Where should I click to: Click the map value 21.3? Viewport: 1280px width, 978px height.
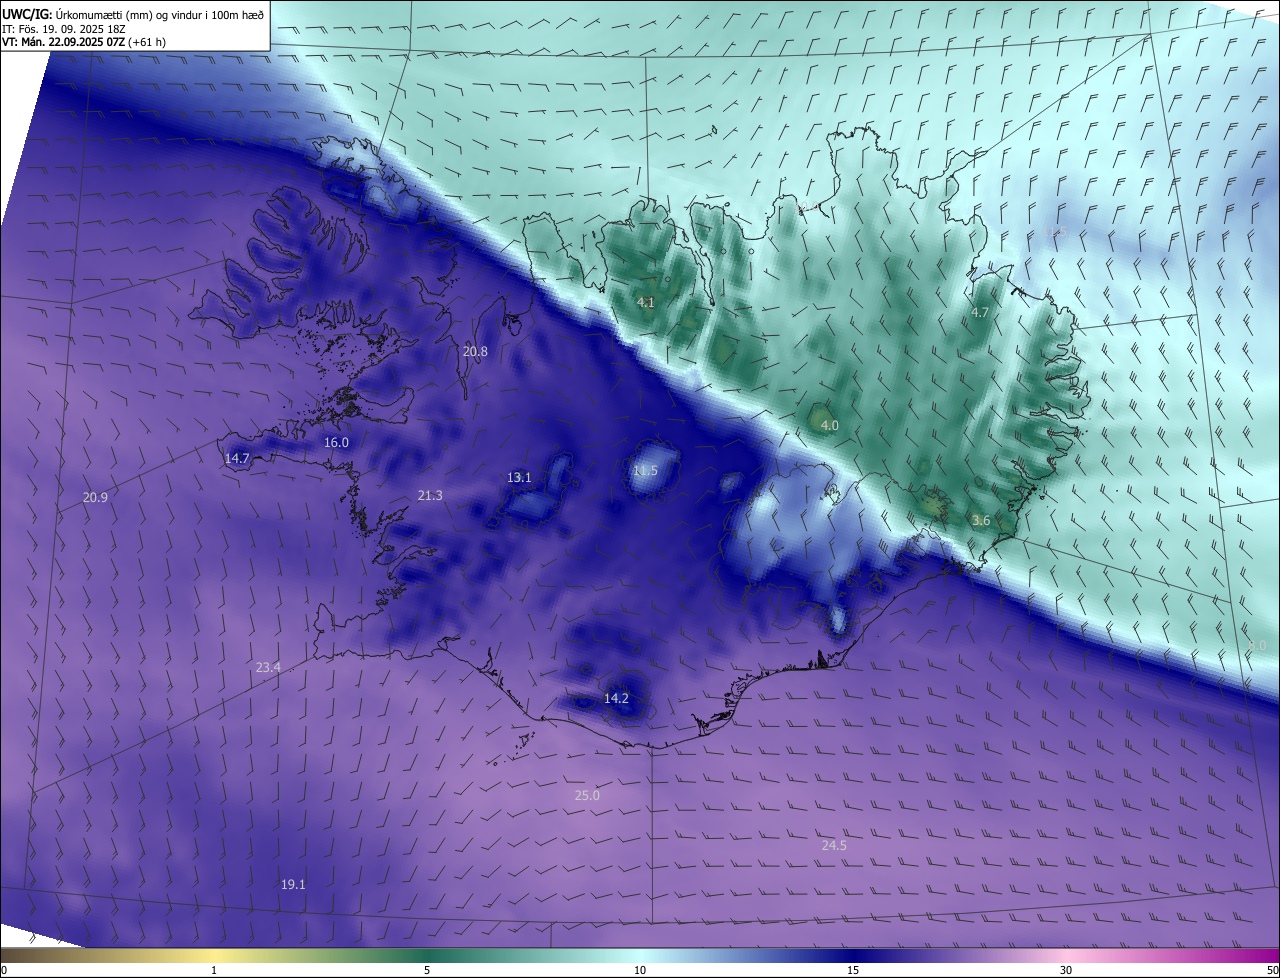point(430,495)
